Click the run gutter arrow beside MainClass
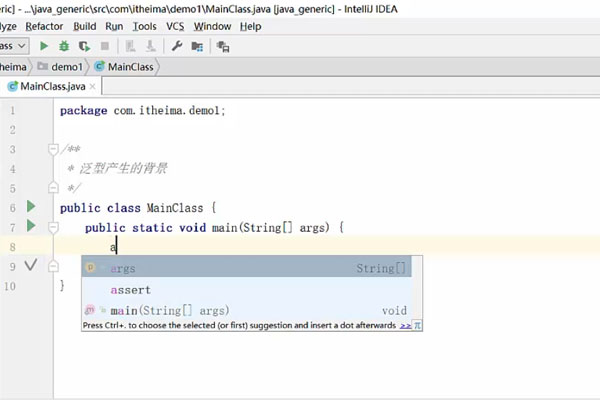This screenshot has height=400, width=600. click(x=31, y=207)
